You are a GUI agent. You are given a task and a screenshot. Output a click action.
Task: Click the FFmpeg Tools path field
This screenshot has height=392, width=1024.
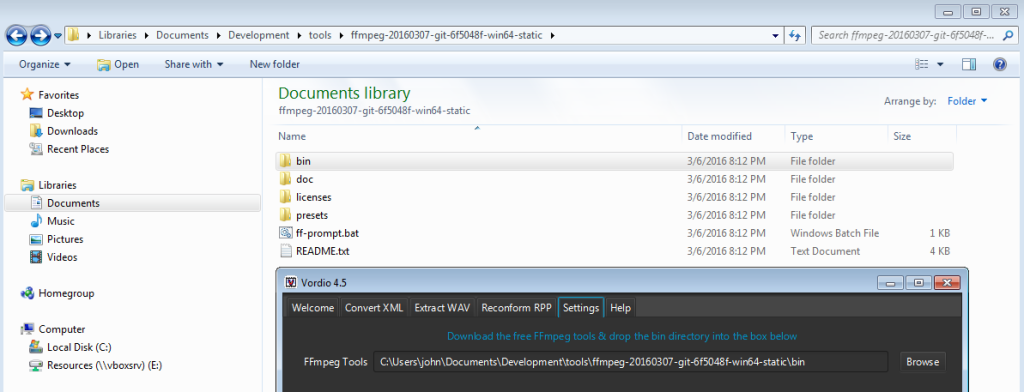coord(630,361)
